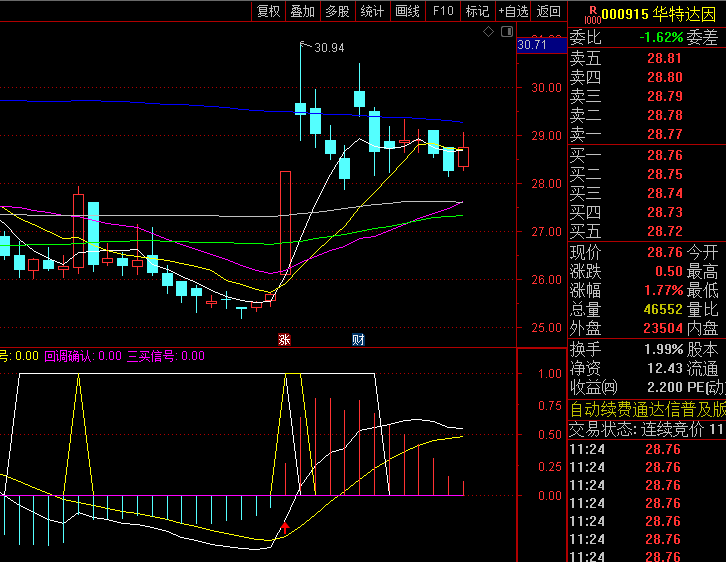Click the 30.71 price label on the axis
Screen dimensions: 726x562
tap(532, 45)
